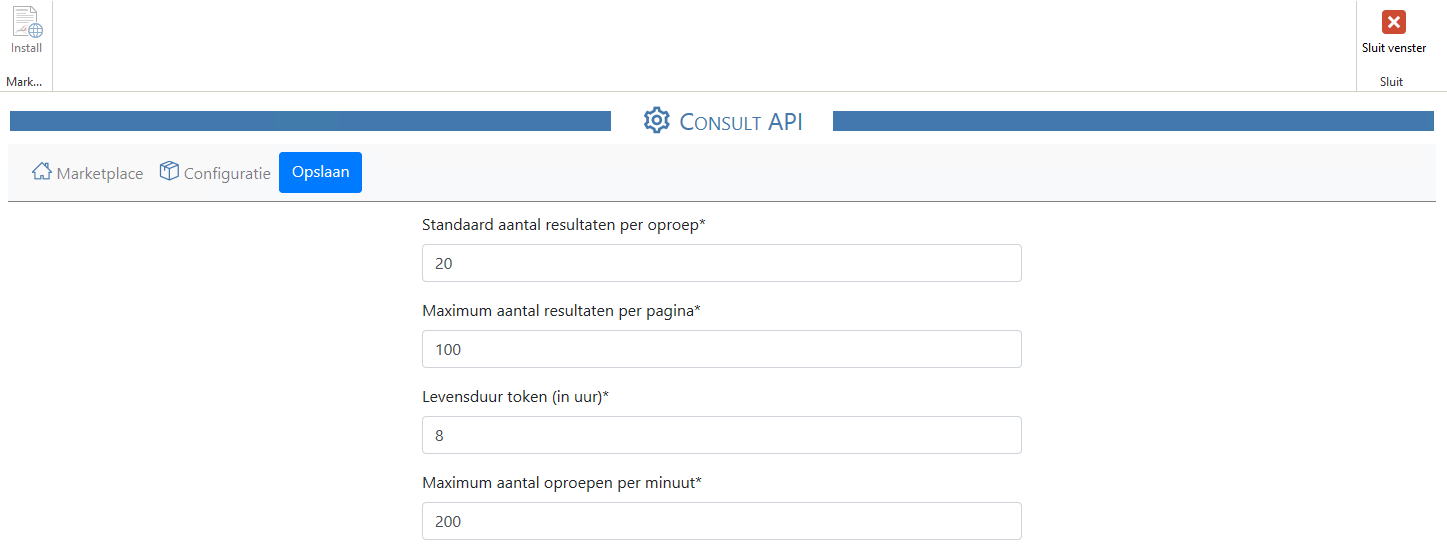This screenshot has height=554, width=1447.
Task: Click the Standaard aantal resultaten per oproep label
Action: tap(563, 225)
